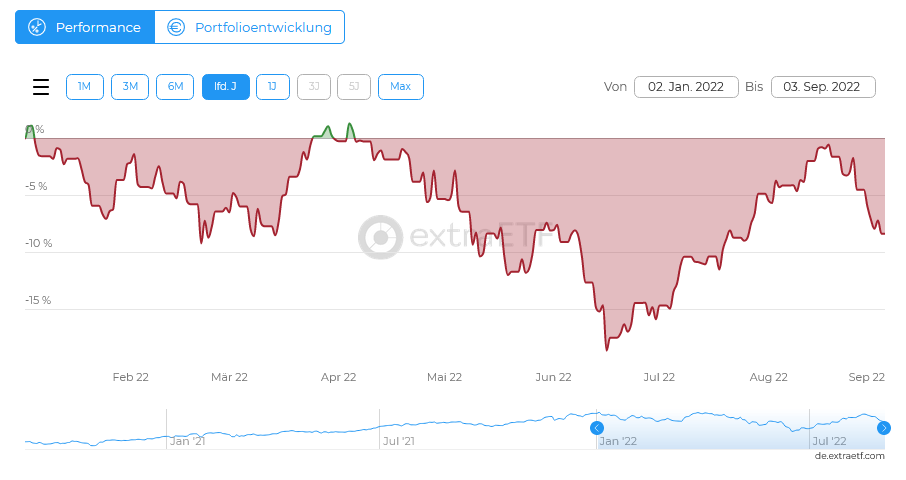Viewport: 906px width, 480px height.
Task: Click the disabled 3J range button
Action: (313, 87)
